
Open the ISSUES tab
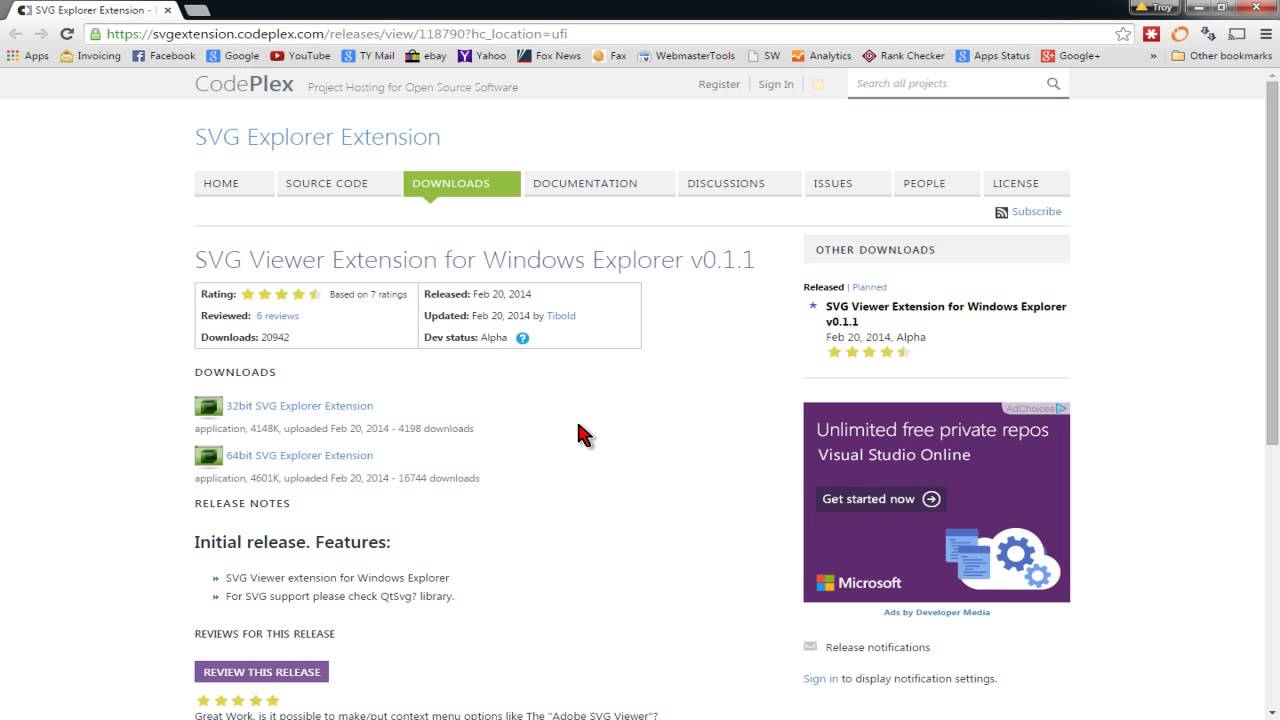click(x=847, y=184)
